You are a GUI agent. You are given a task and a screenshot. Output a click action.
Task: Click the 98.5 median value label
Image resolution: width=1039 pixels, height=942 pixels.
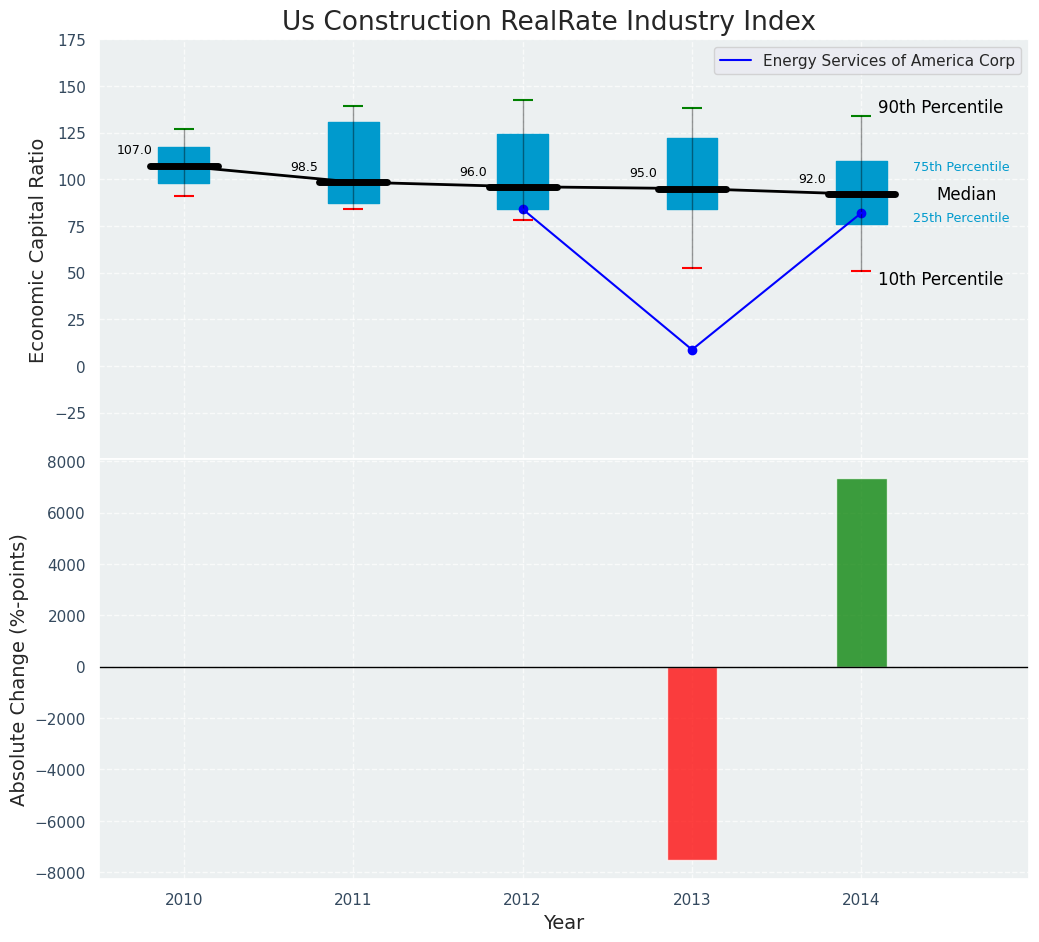(304, 168)
